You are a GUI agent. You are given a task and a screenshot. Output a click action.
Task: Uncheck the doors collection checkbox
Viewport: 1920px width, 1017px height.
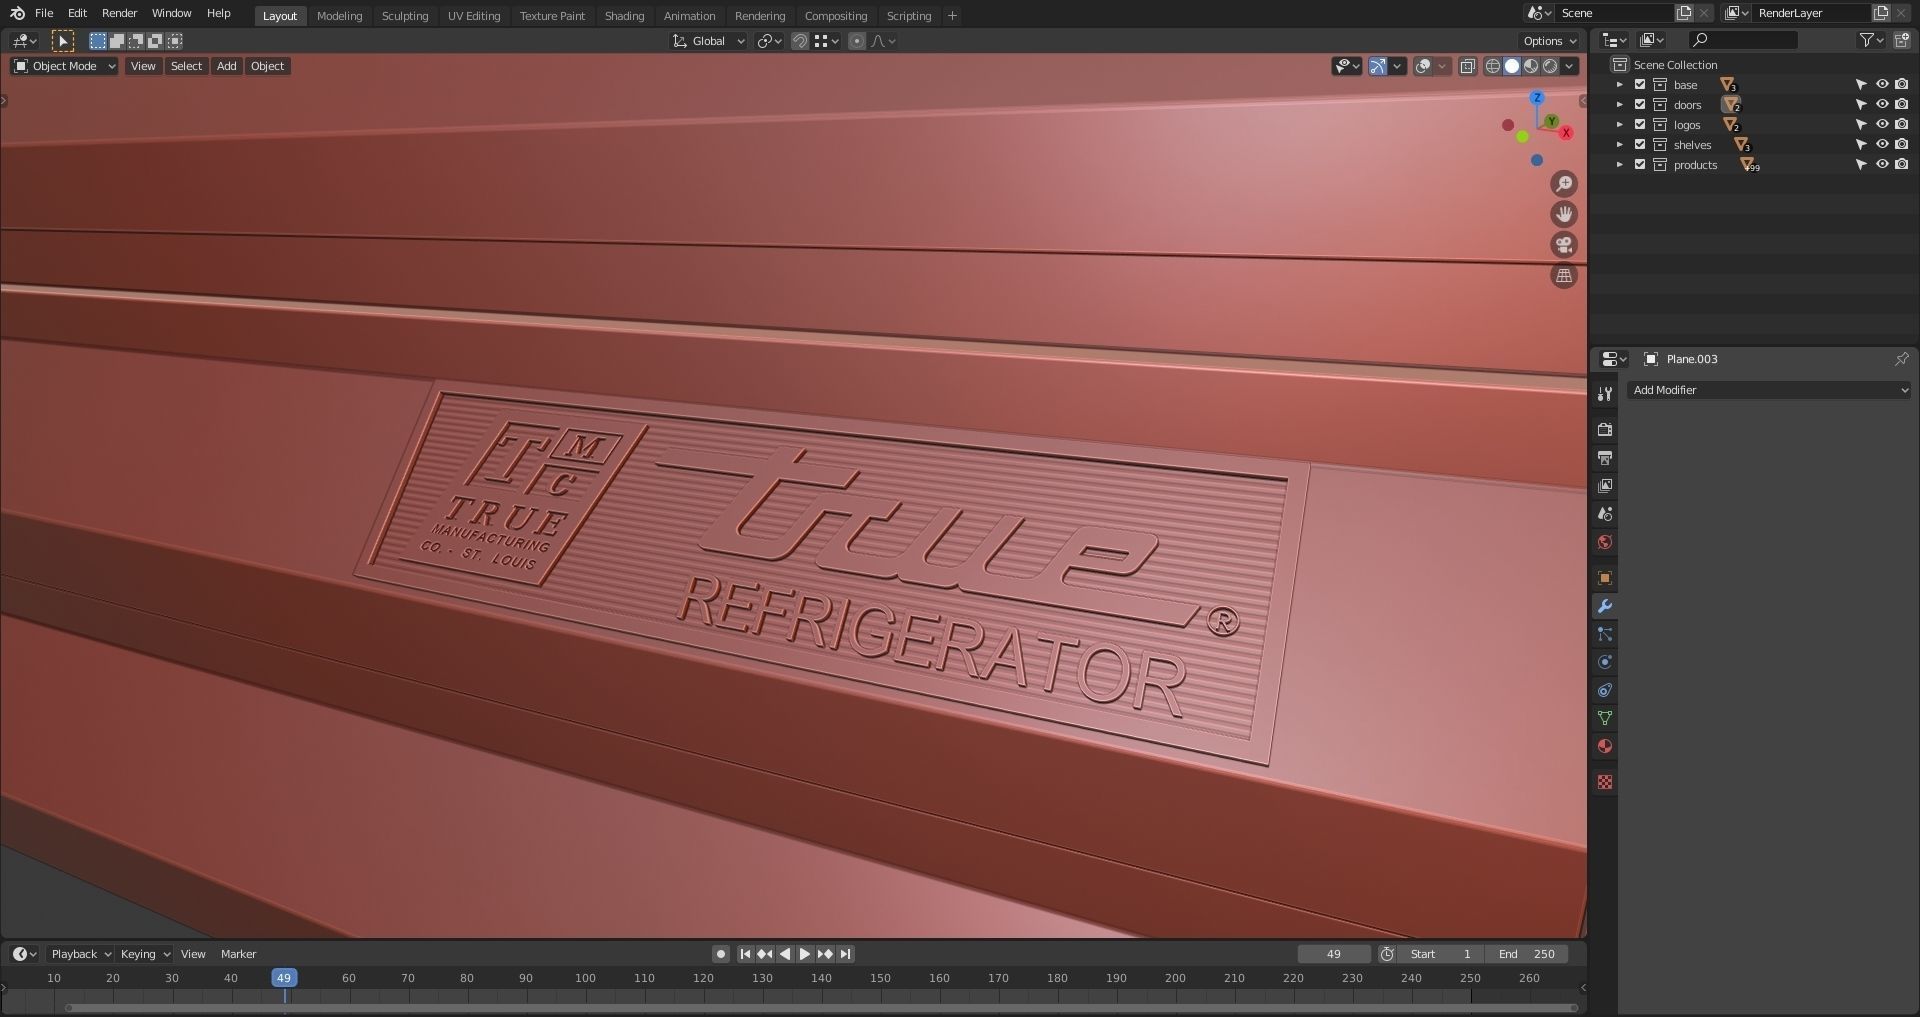(1640, 105)
